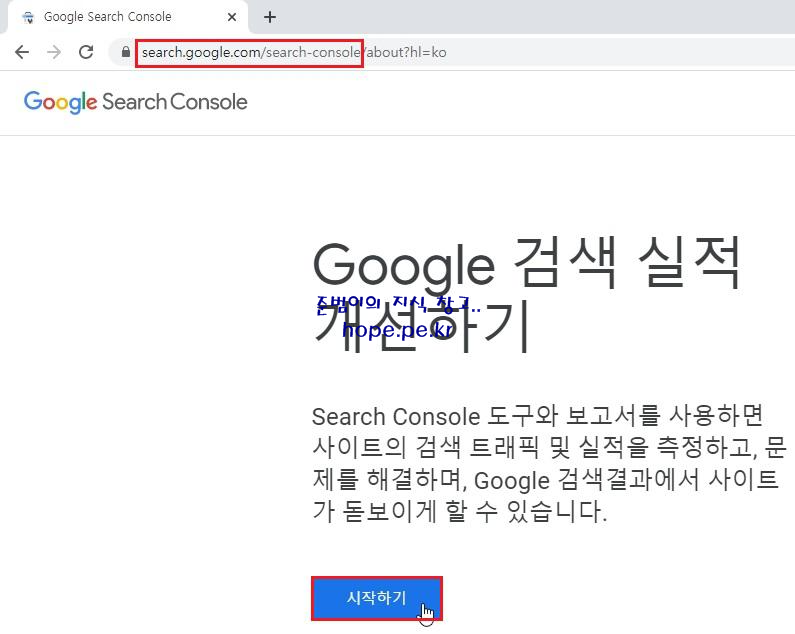Screen dimensions: 795x634
Task: Close the Google Search Console tab
Action: click(x=232, y=17)
